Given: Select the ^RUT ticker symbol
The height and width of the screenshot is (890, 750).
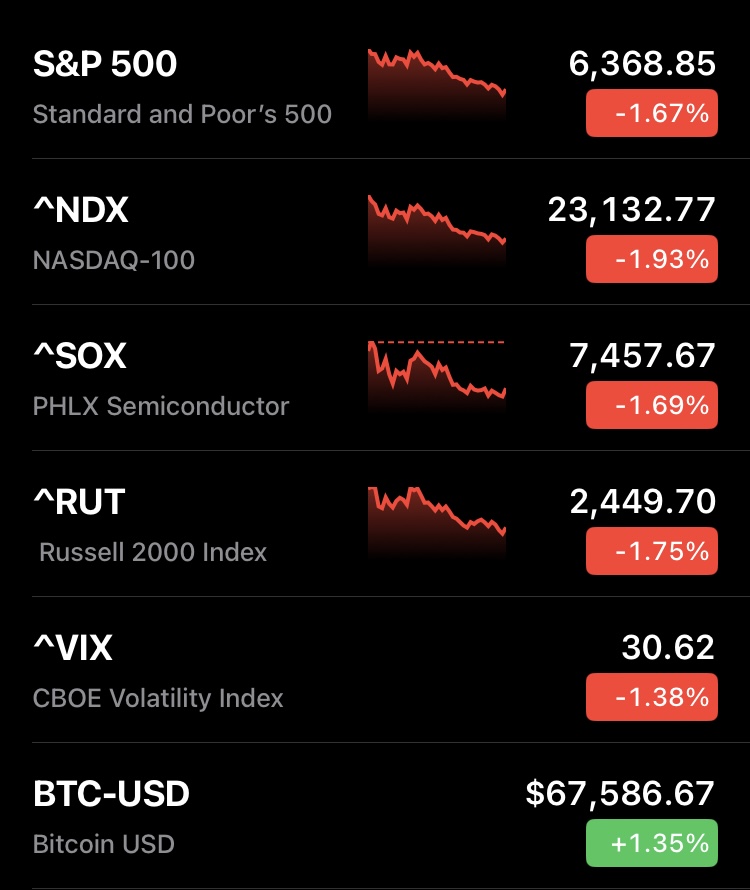Looking at the screenshot, I should (79, 503).
